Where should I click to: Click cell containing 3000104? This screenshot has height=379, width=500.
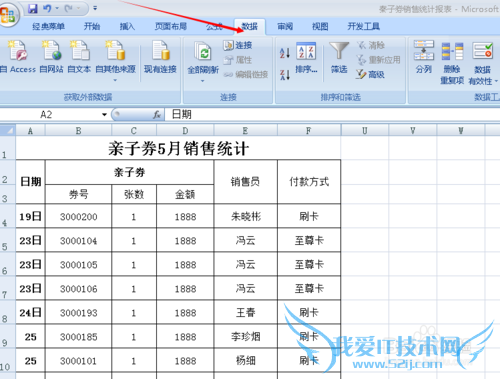pyautogui.click(x=78, y=240)
